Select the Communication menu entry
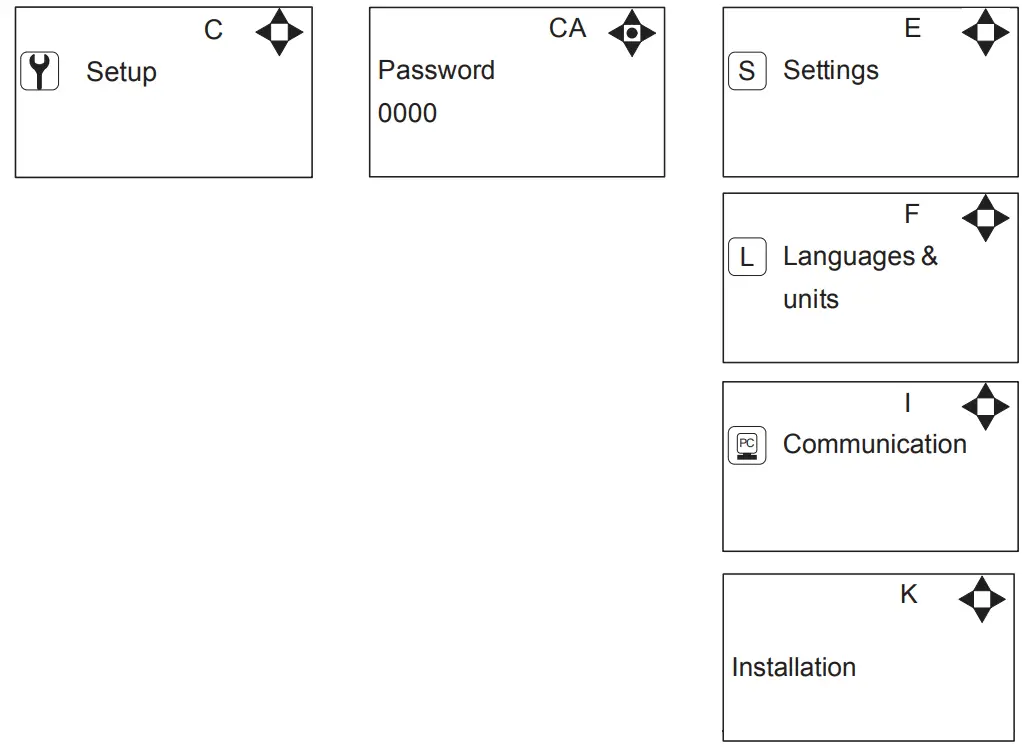This screenshot has width=1022, height=747. click(x=874, y=445)
